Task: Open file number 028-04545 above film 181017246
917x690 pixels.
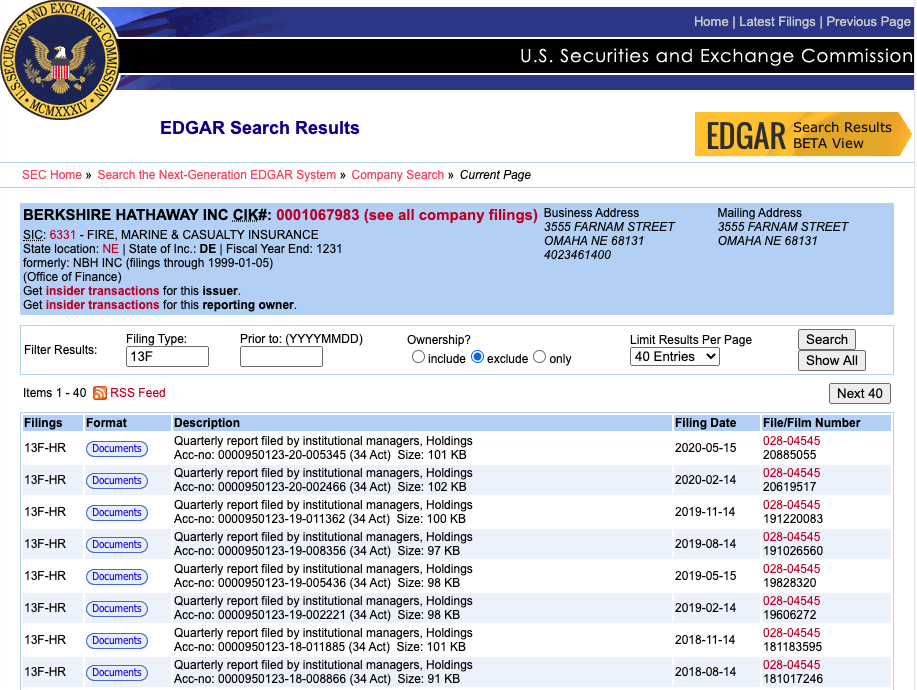Action: coord(791,665)
